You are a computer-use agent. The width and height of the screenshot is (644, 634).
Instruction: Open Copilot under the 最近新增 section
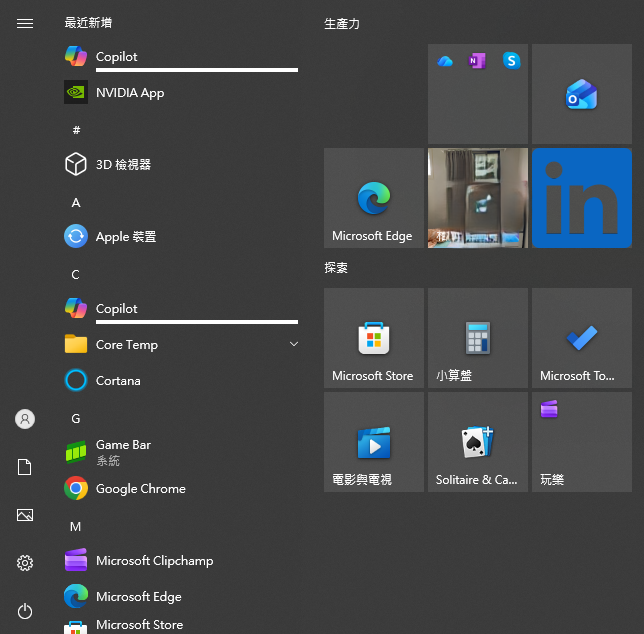click(x=181, y=56)
